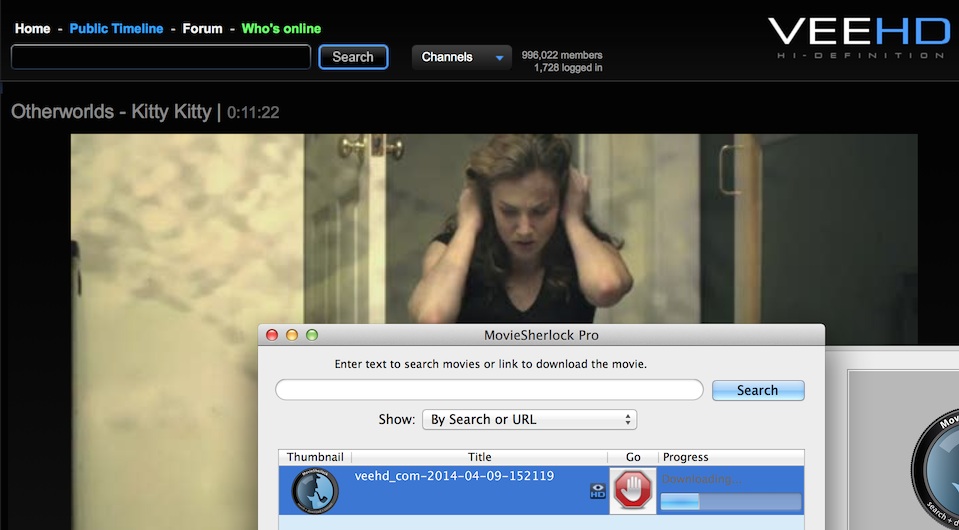
Task: Close the MovieSherlock Pro window
Action: click(272, 335)
